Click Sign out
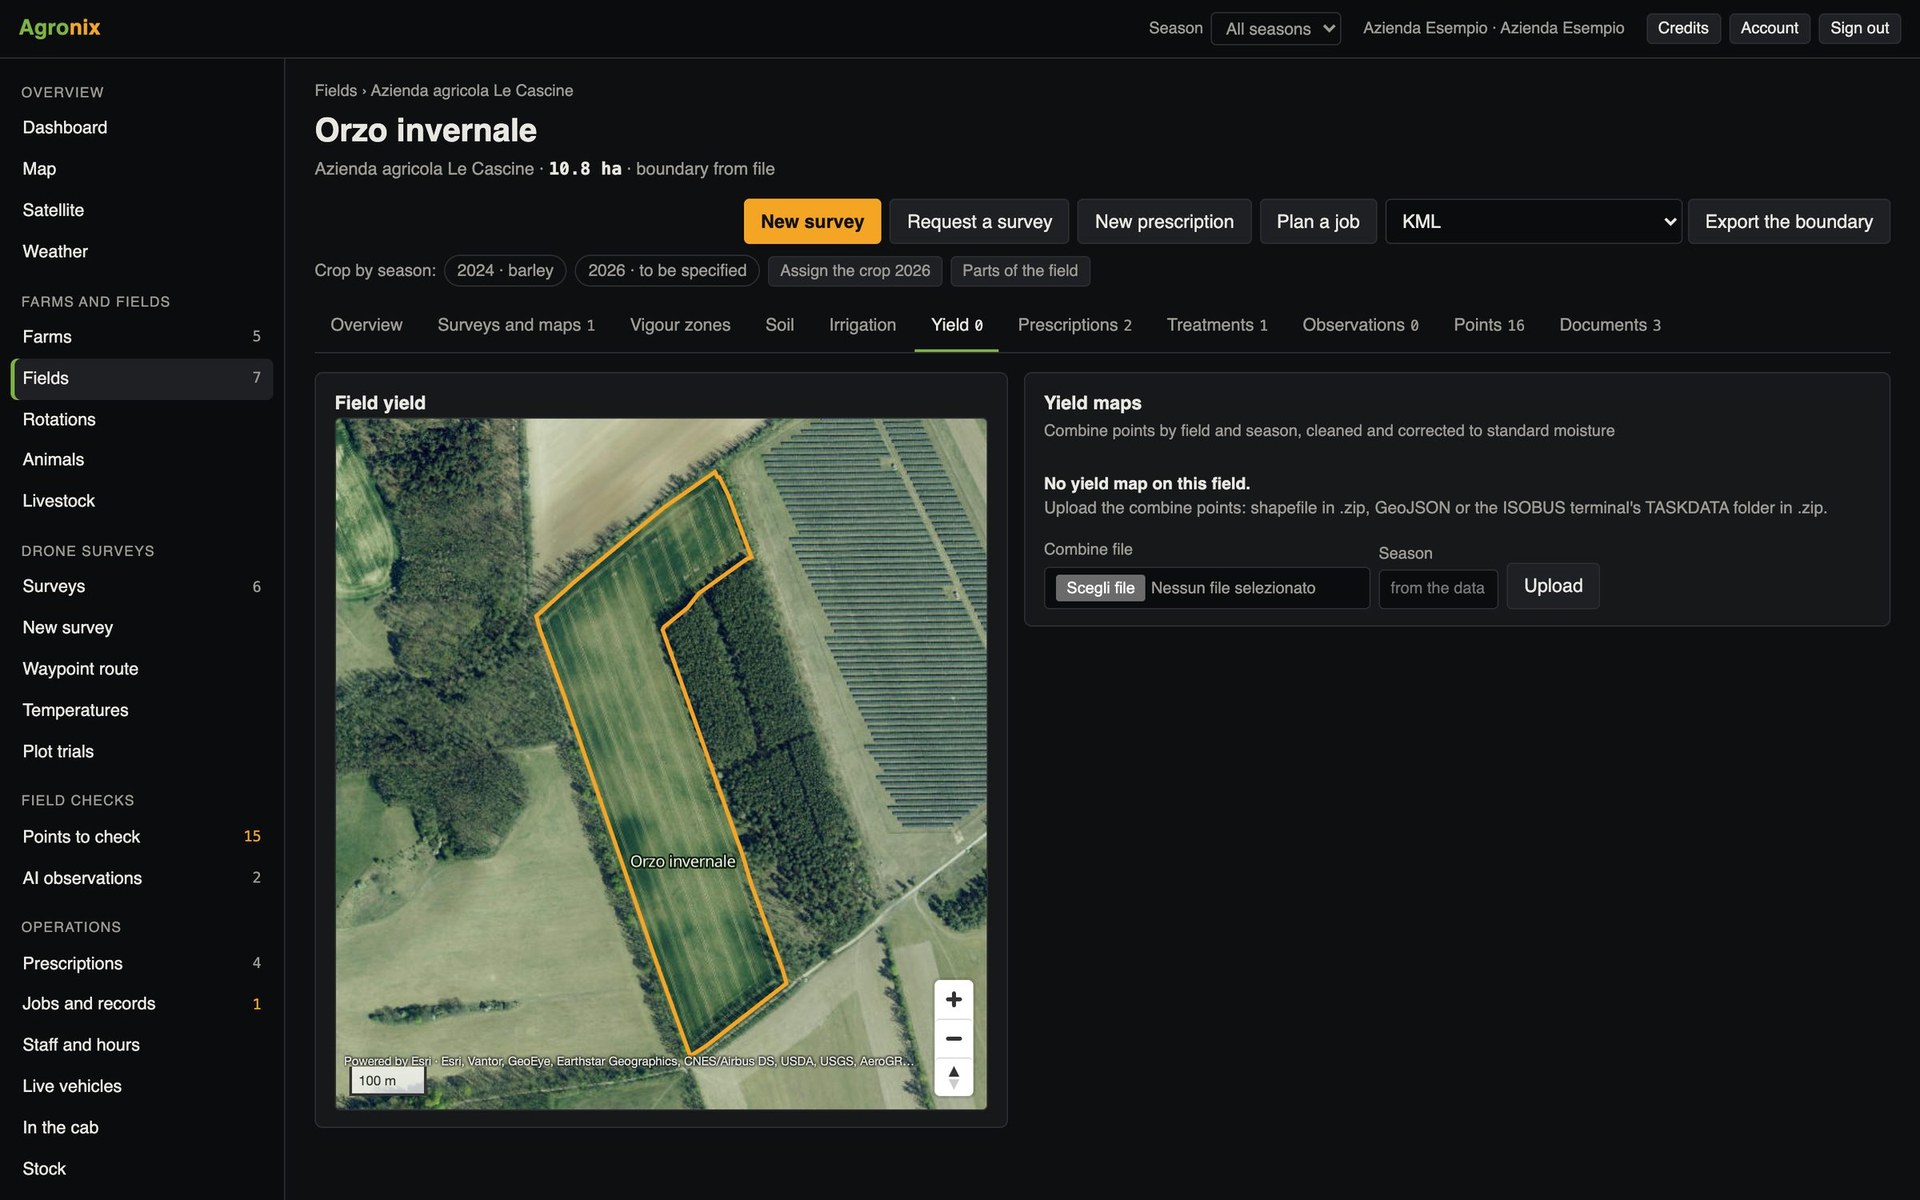 pyautogui.click(x=1859, y=28)
